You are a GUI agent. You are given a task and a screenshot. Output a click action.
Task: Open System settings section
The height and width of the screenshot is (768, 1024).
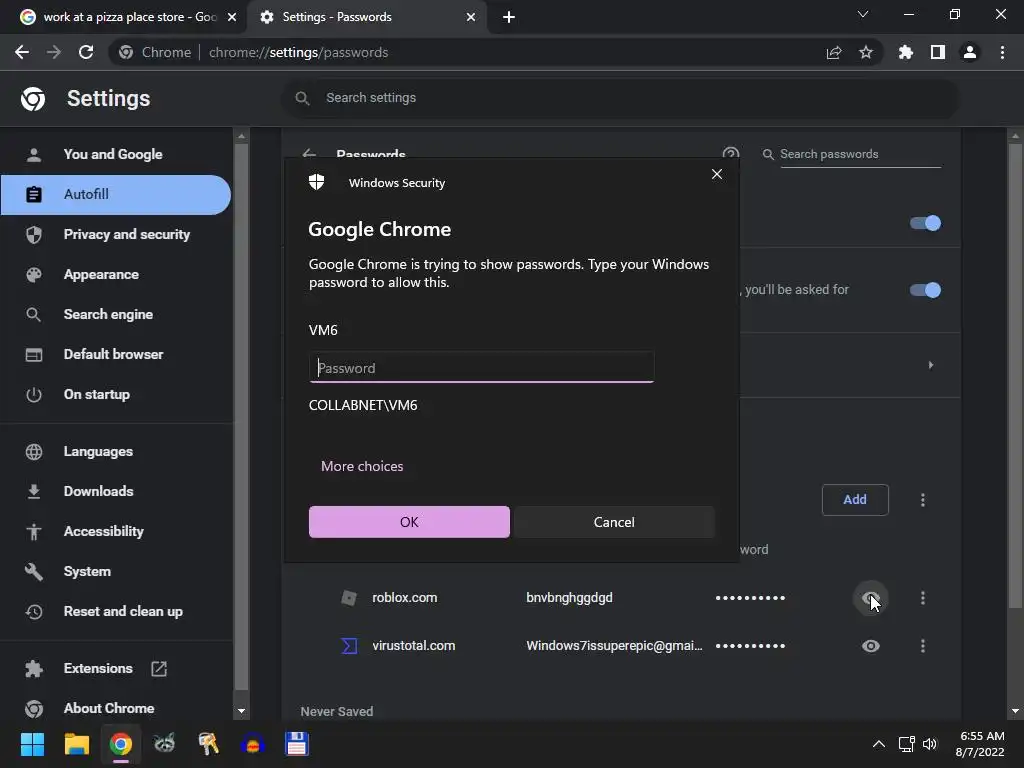(116, 571)
